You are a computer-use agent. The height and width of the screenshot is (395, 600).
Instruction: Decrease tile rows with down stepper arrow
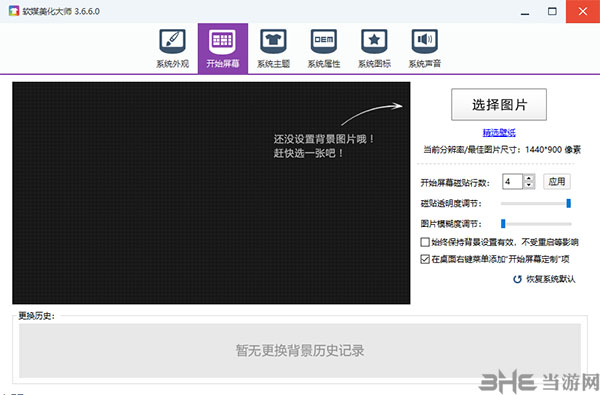tap(529, 185)
